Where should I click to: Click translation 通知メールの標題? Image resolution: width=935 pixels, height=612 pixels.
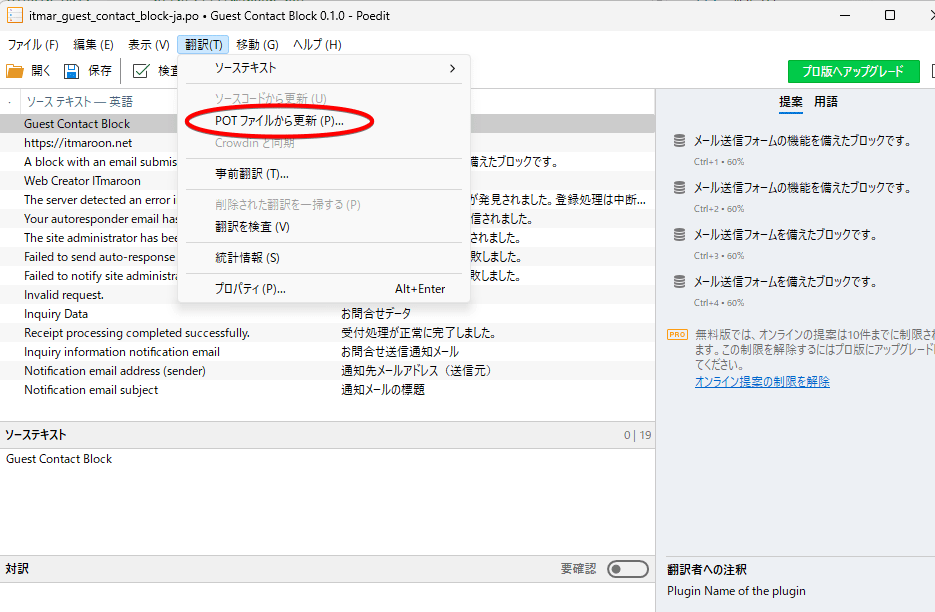pyautogui.click(x=383, y=390)
